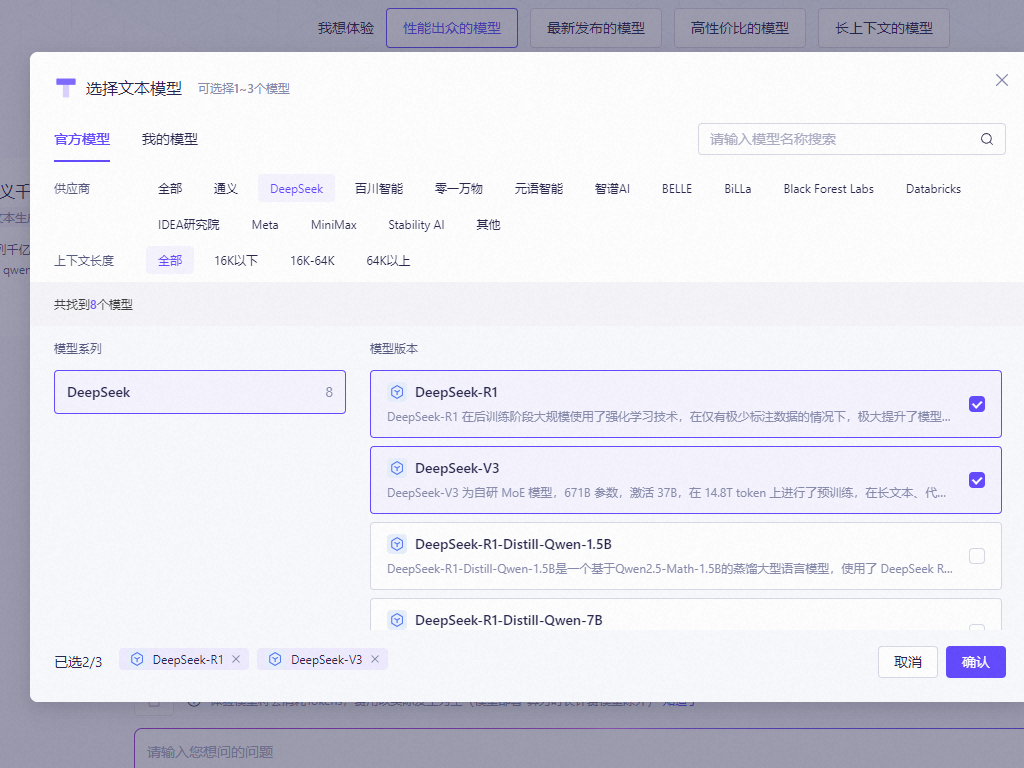This screenshot has height=768, width=1024.
Task: Uncheck the DeepSeek-R1 model checkbox
Action: tap(977, 404)
